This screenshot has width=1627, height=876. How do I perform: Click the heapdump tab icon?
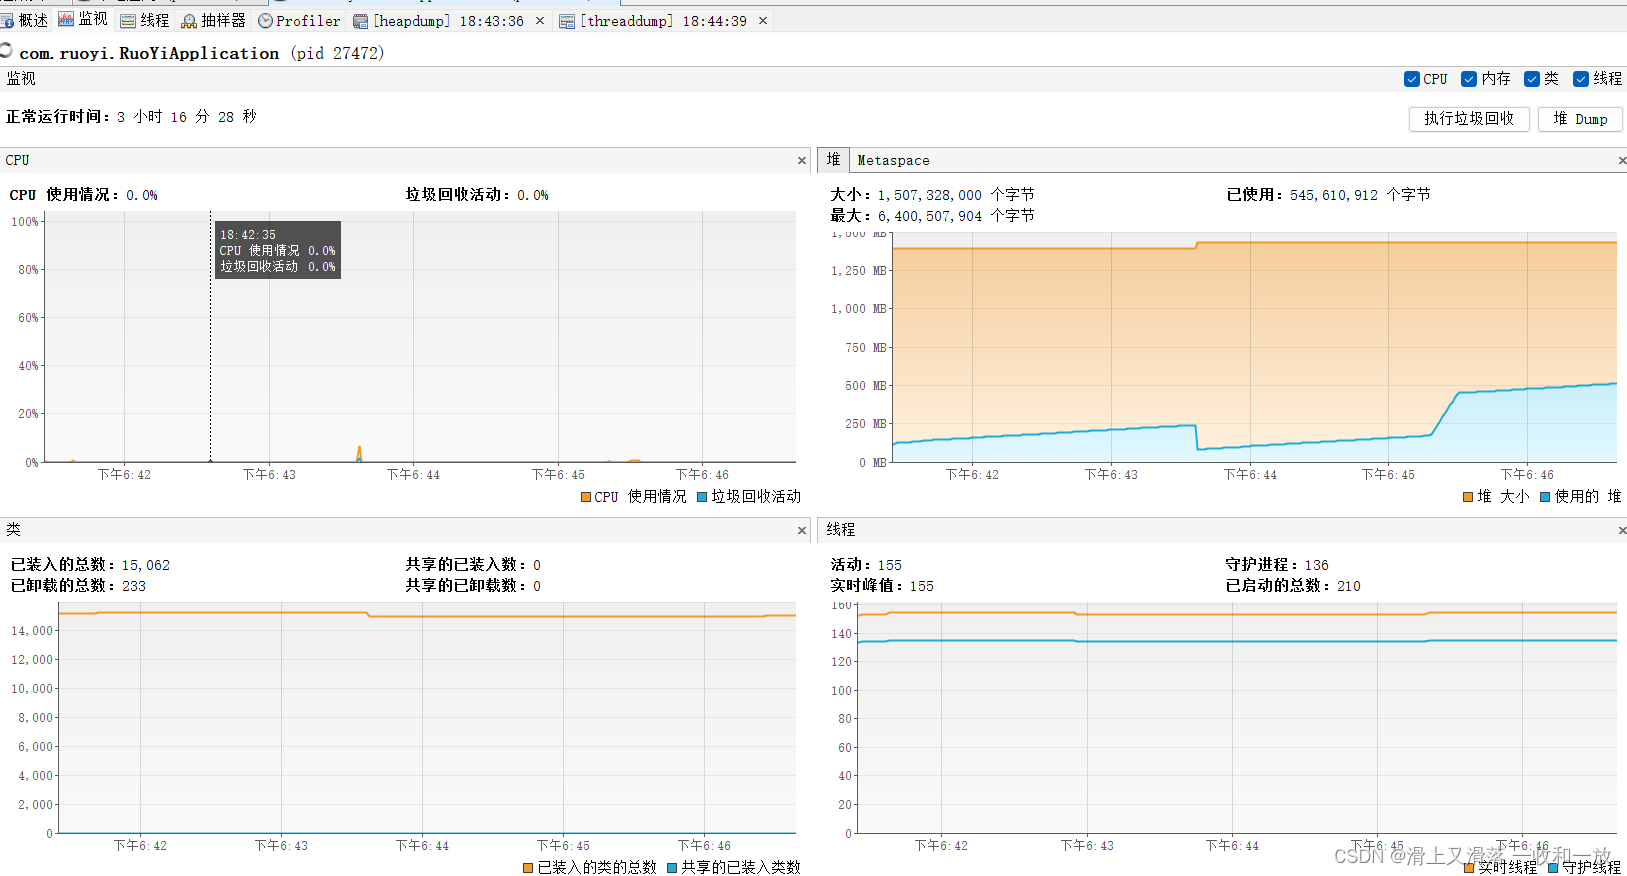[361, 21]
